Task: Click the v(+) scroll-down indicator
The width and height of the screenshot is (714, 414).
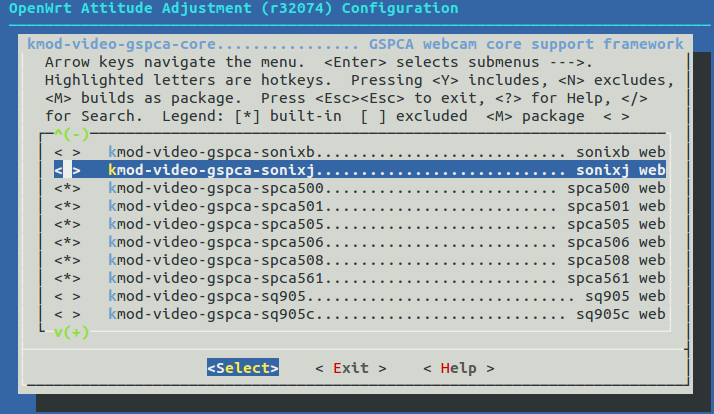Action: [71, 332]
